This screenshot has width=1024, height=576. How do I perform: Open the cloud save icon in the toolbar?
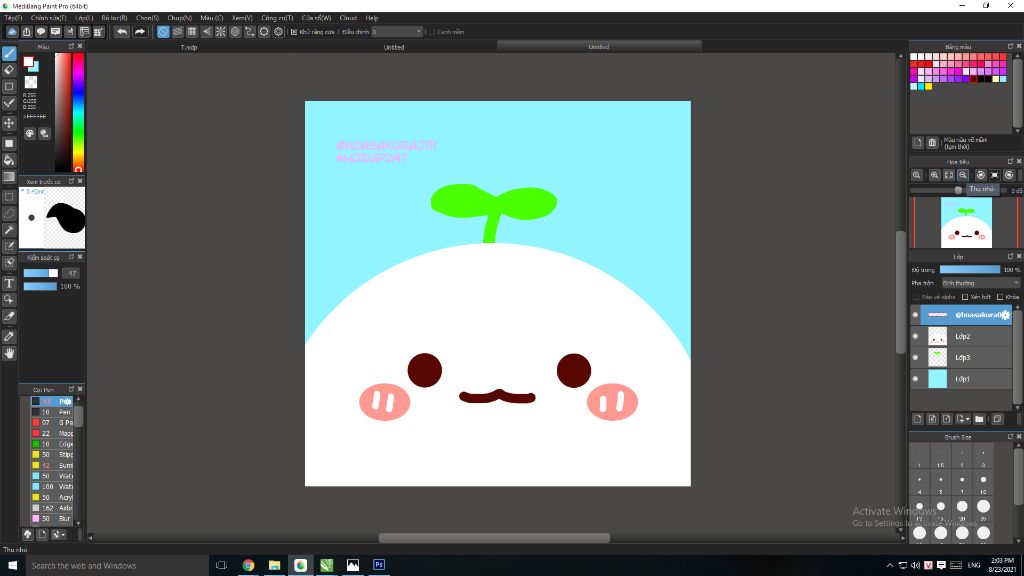(x=12, y=31)
